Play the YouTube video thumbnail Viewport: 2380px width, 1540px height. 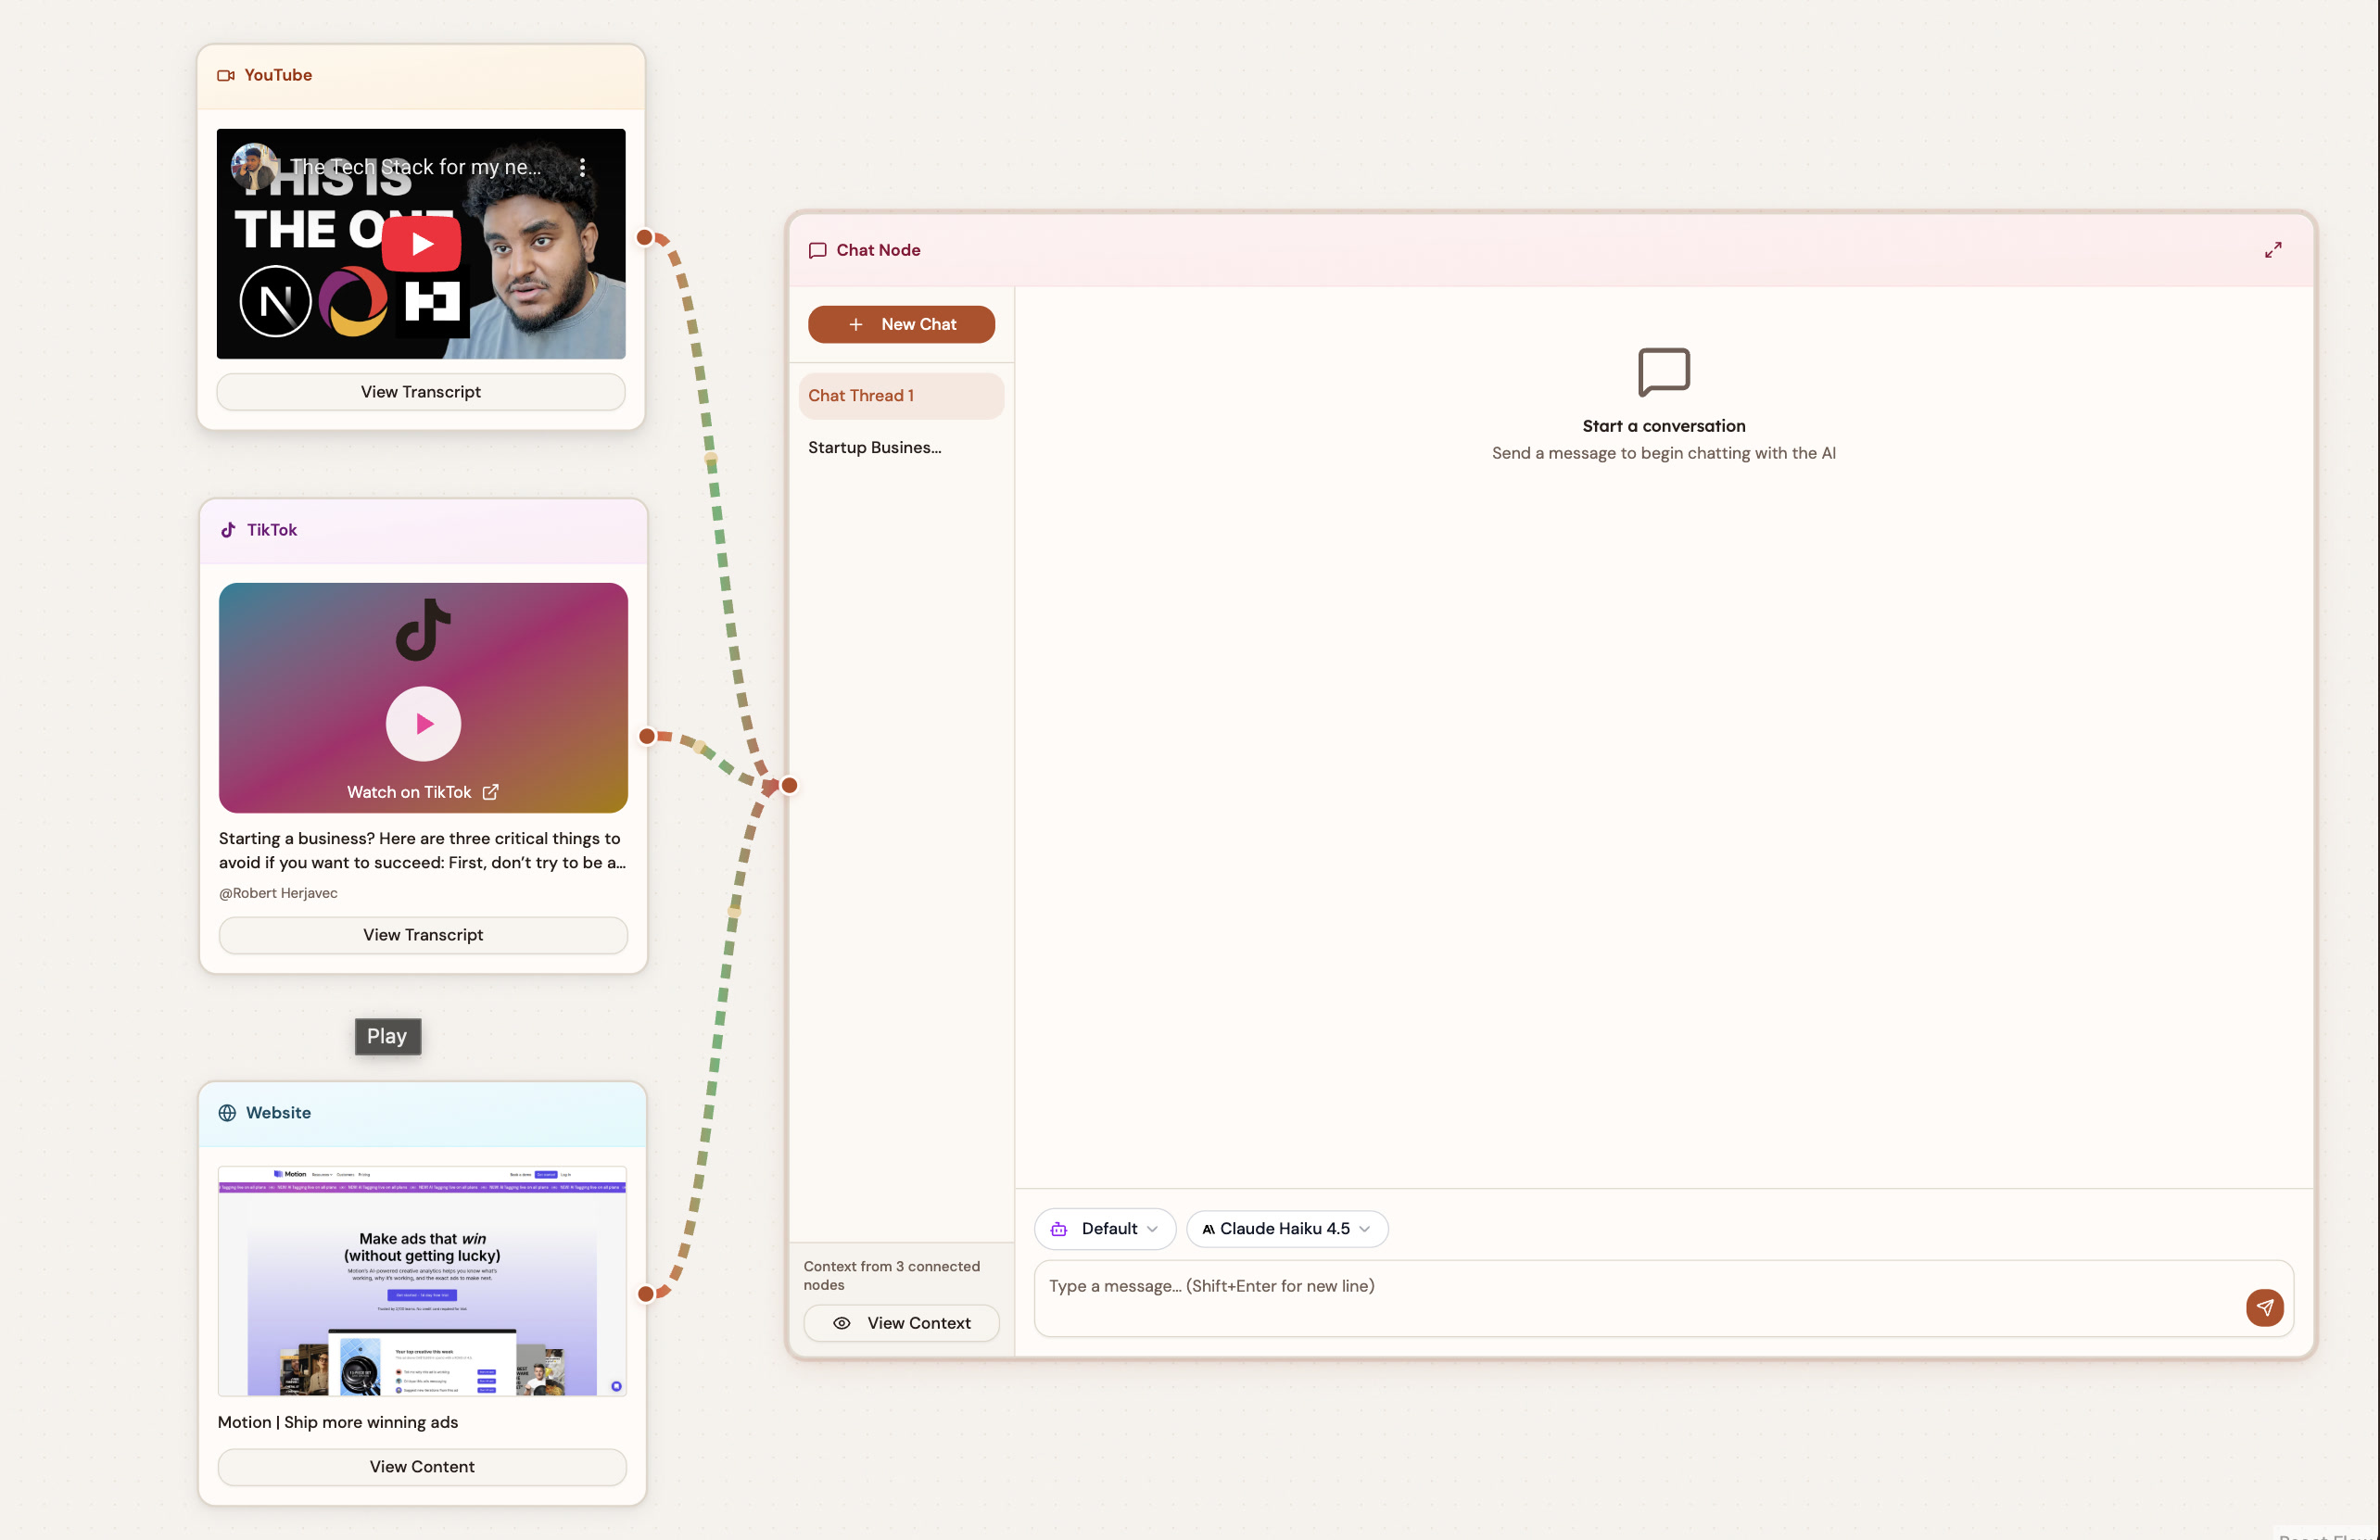(x=421, y=243)
